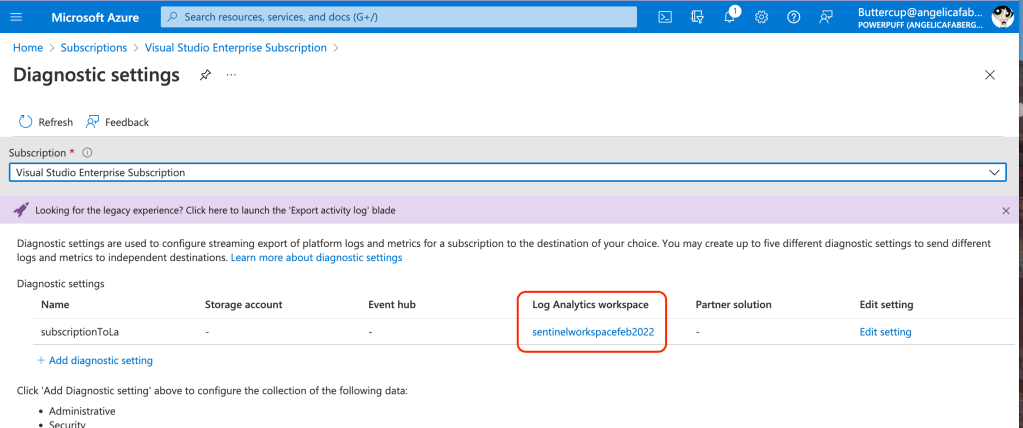Click Edit setting for subscriptionToLa
The image size is (1023, 428).
[885, 332]
